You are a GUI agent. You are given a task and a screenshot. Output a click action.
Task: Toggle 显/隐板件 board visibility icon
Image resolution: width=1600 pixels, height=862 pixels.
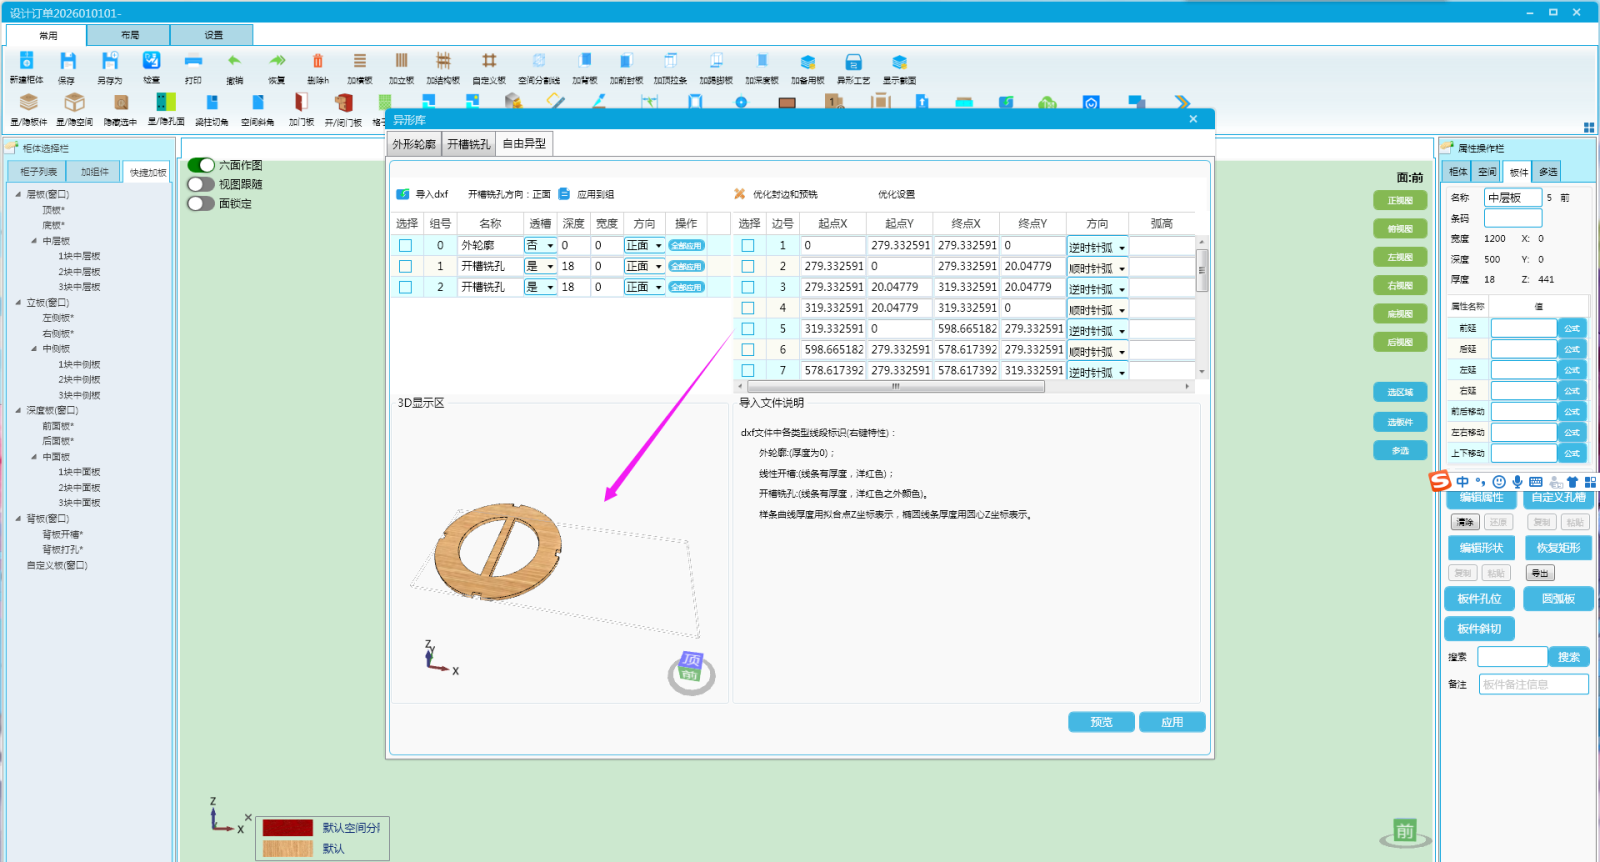pos(29,103)
